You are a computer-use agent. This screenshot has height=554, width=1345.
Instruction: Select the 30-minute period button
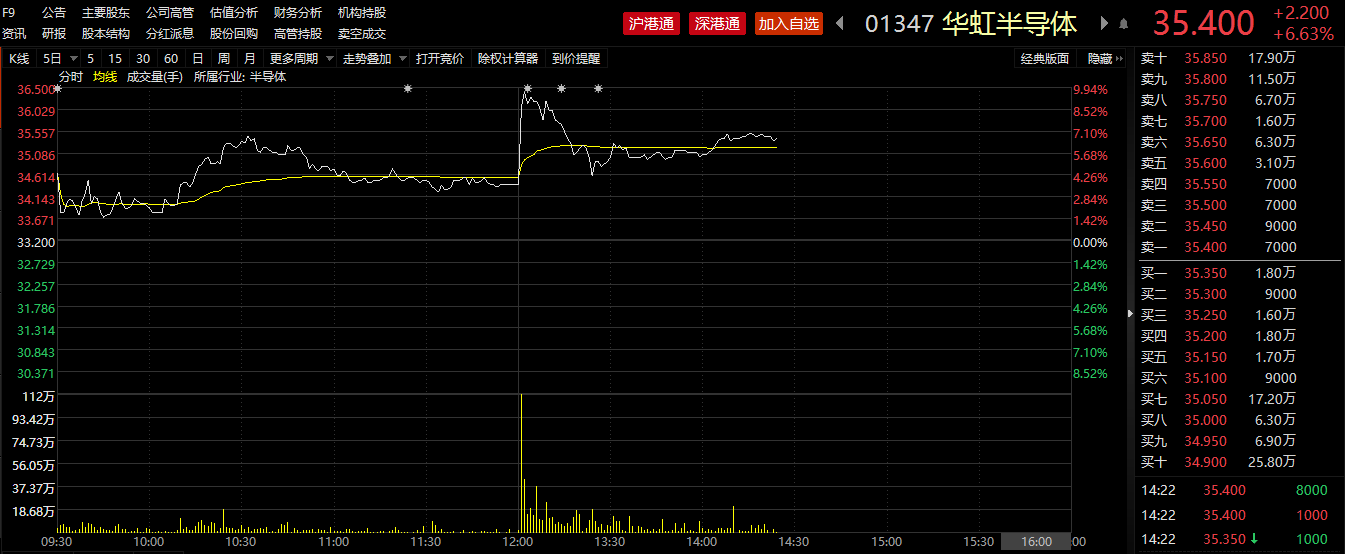tap(143, 59)
